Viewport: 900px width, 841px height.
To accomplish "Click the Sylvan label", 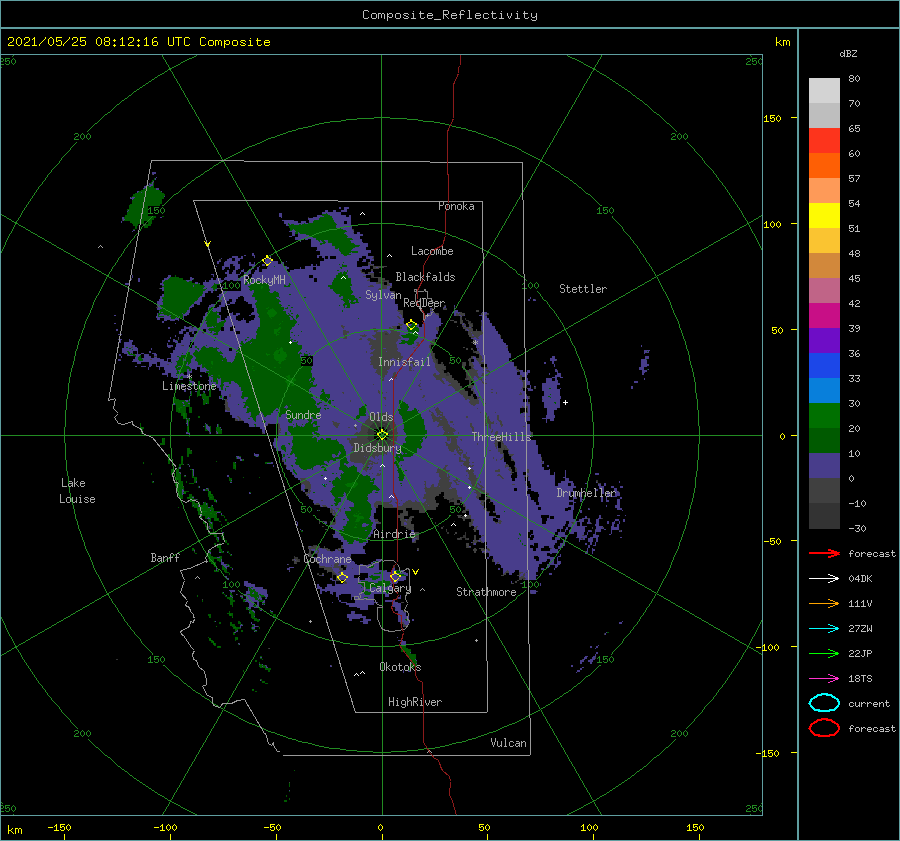I will (383, 295).
